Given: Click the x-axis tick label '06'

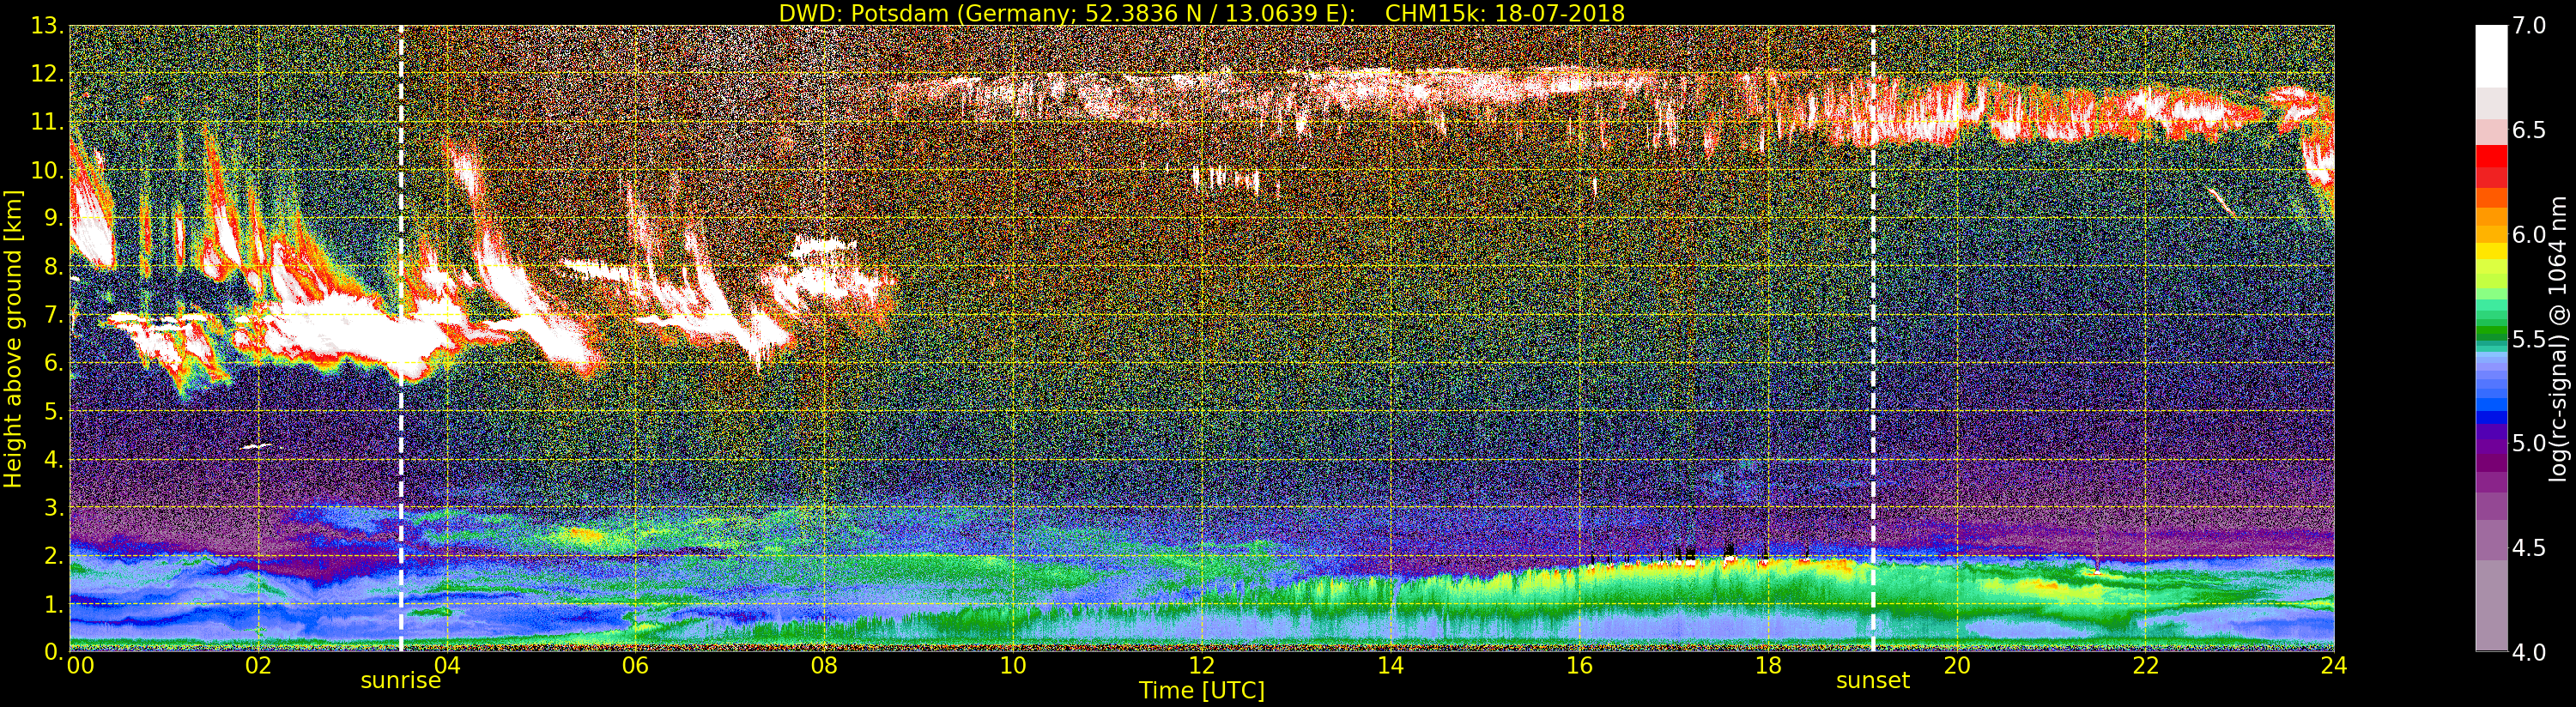Looking at the screenshot, I should point(636,666).
